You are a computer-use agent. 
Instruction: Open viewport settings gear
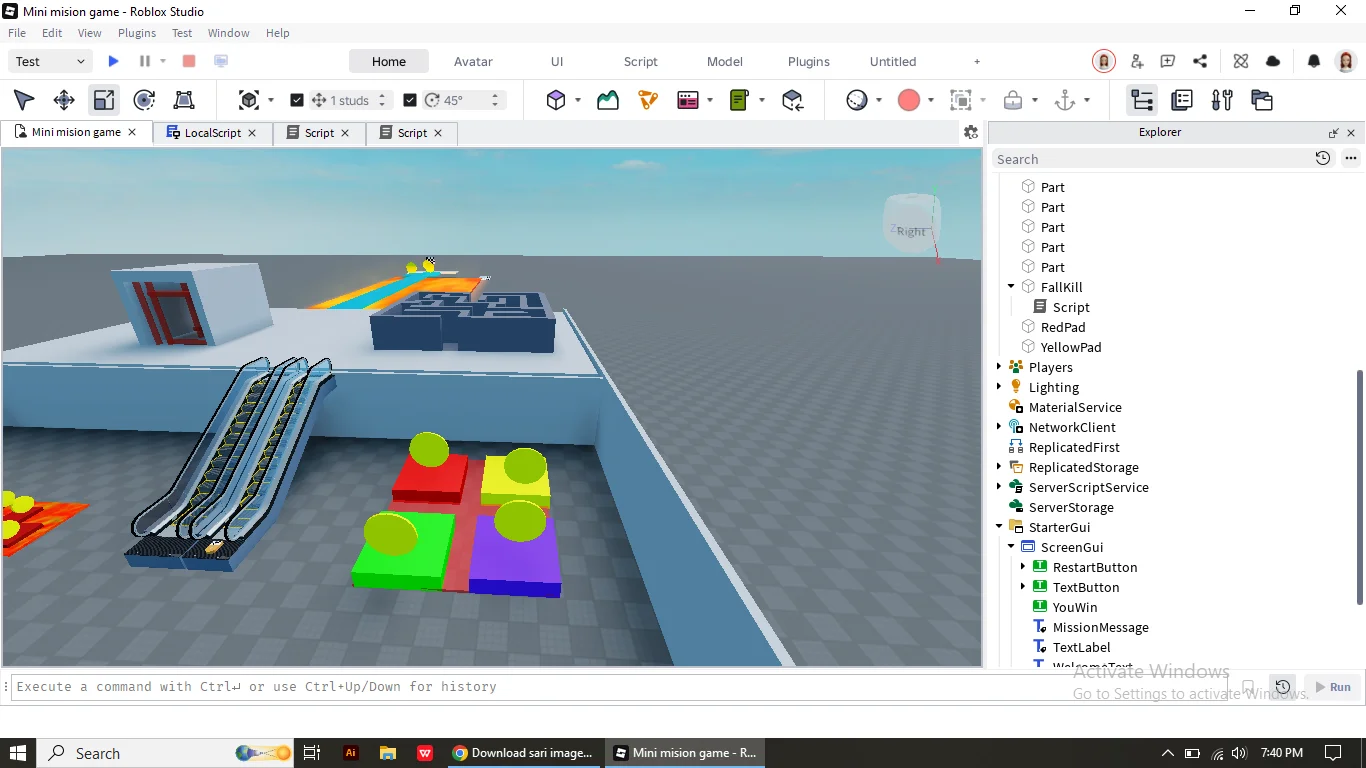[970, 132]
